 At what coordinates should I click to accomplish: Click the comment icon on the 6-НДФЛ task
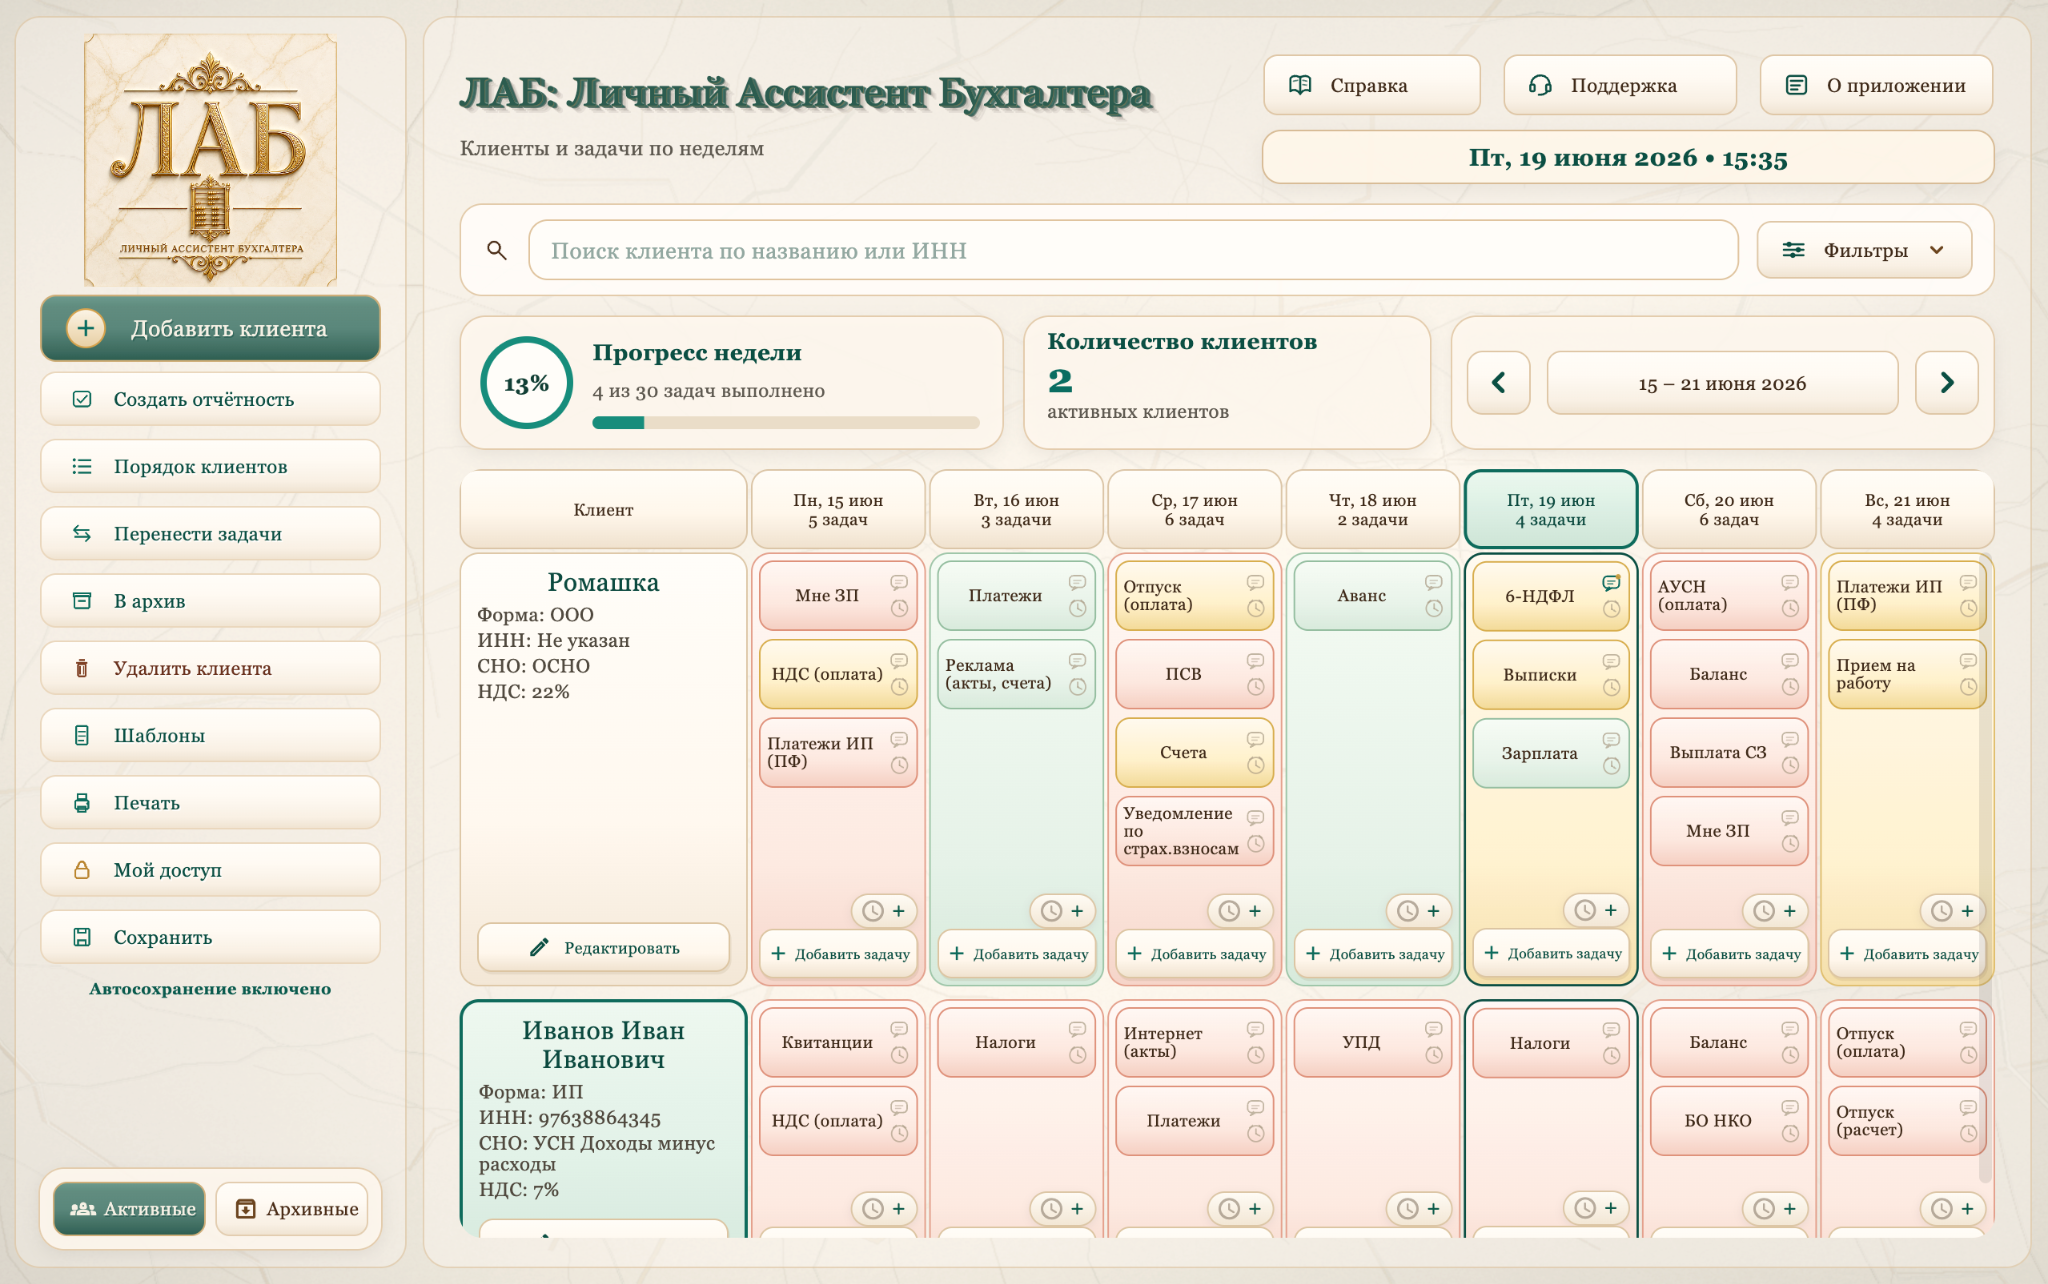pos(1611,583)
